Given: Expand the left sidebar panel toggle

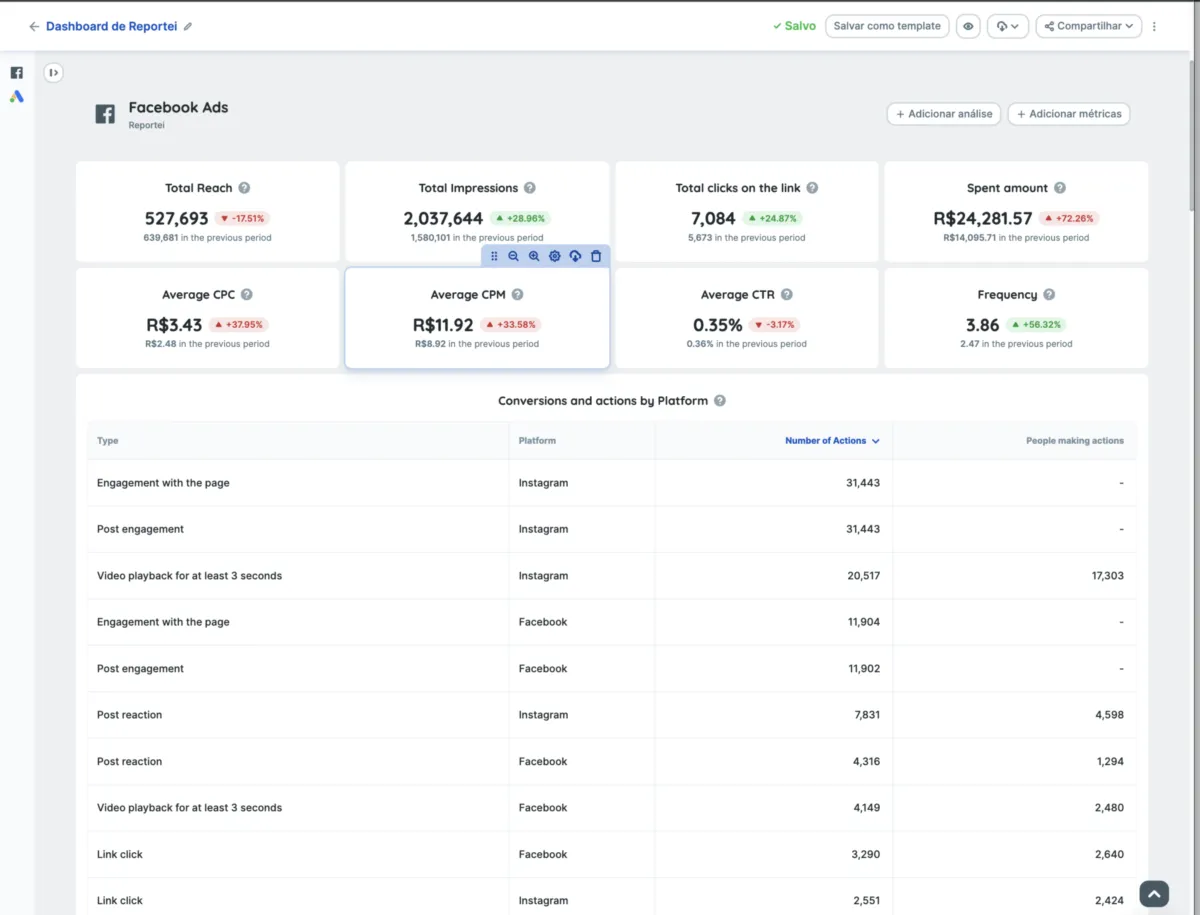Looking at the screenshot, I should [53, 72].
